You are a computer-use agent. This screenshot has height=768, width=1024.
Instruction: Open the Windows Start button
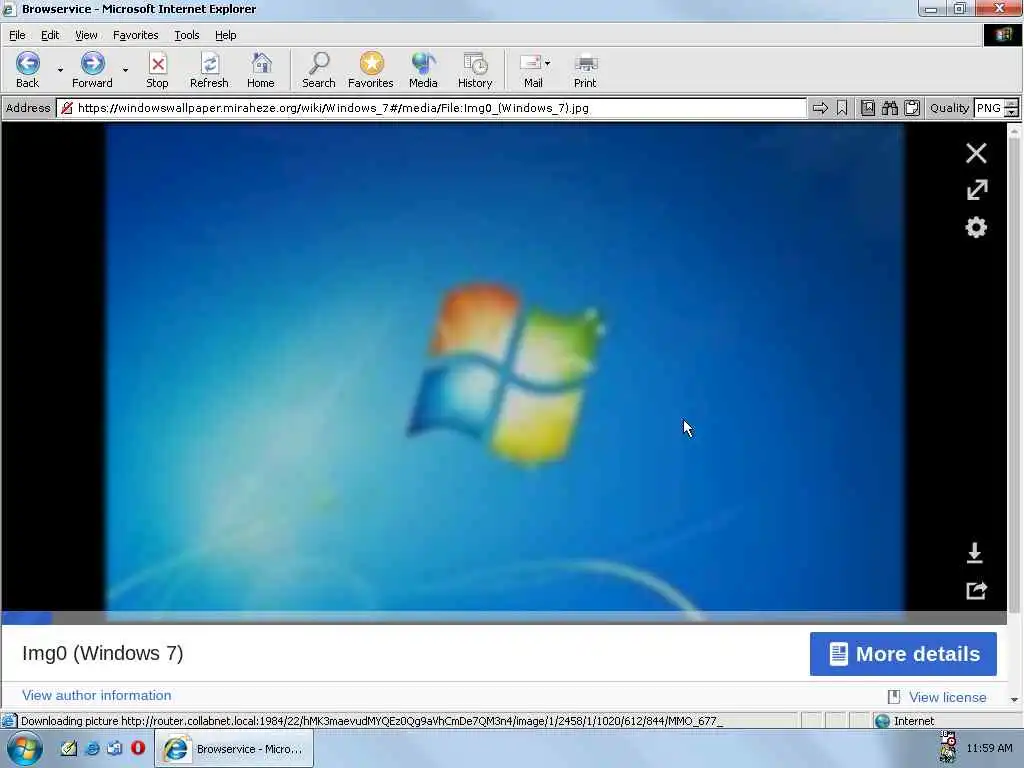tap(25, 748)
